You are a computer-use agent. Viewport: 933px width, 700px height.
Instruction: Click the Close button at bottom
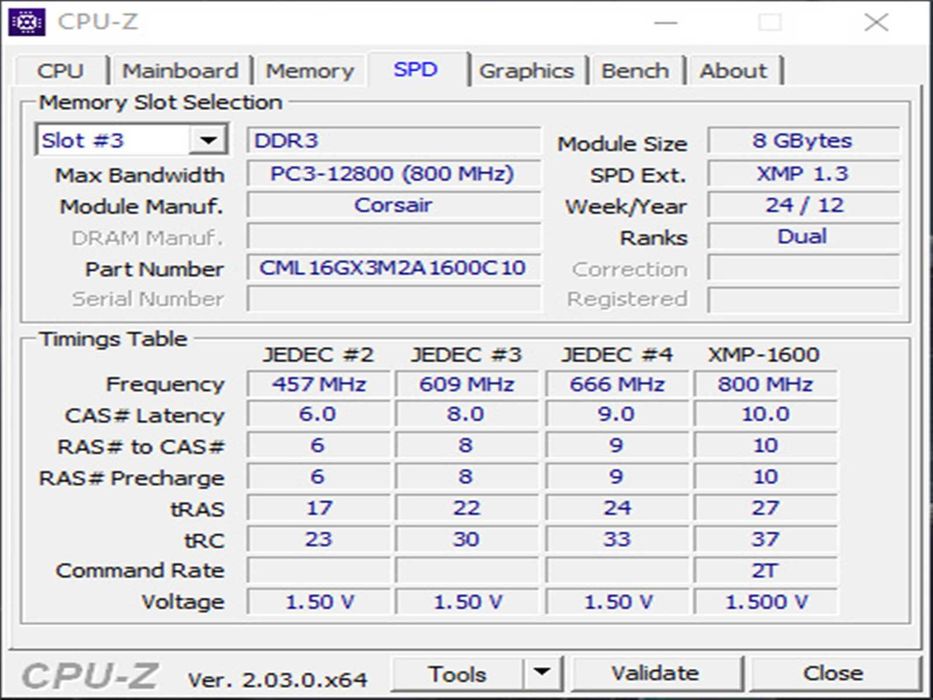833,673
